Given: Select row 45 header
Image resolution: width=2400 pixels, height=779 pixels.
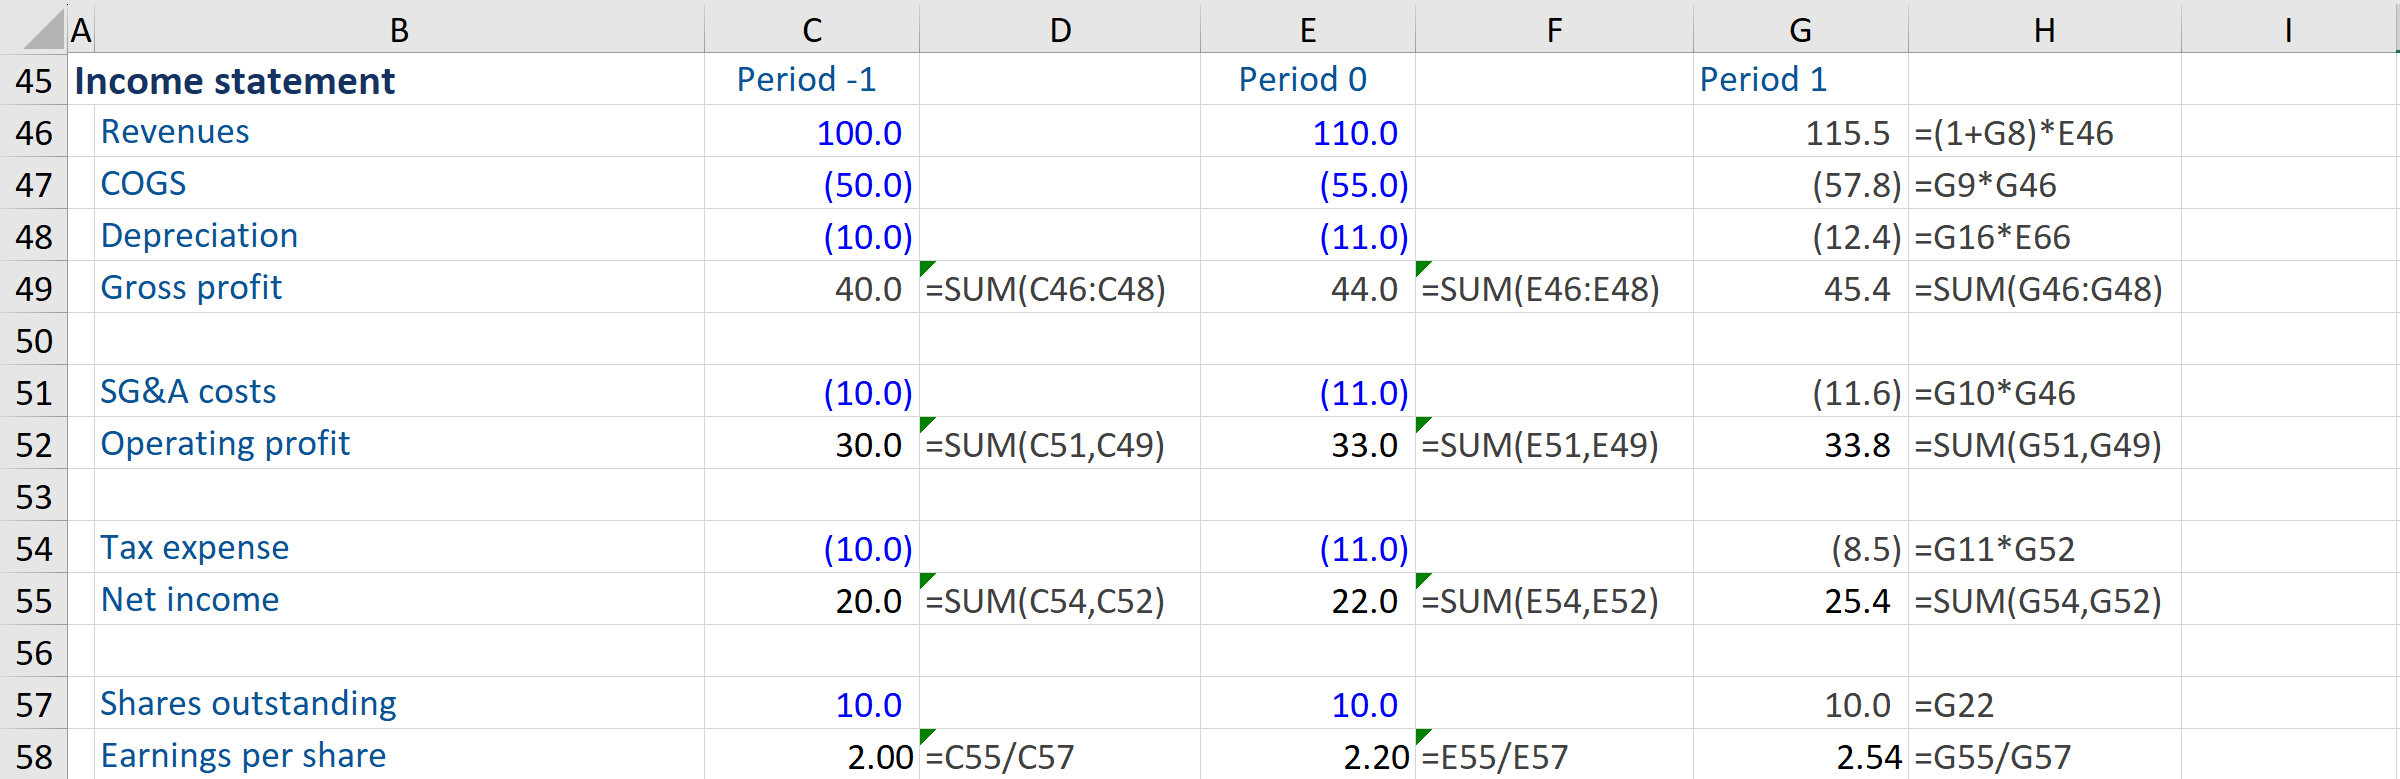Looking at the screenshot, I should (x=34, y=81).
